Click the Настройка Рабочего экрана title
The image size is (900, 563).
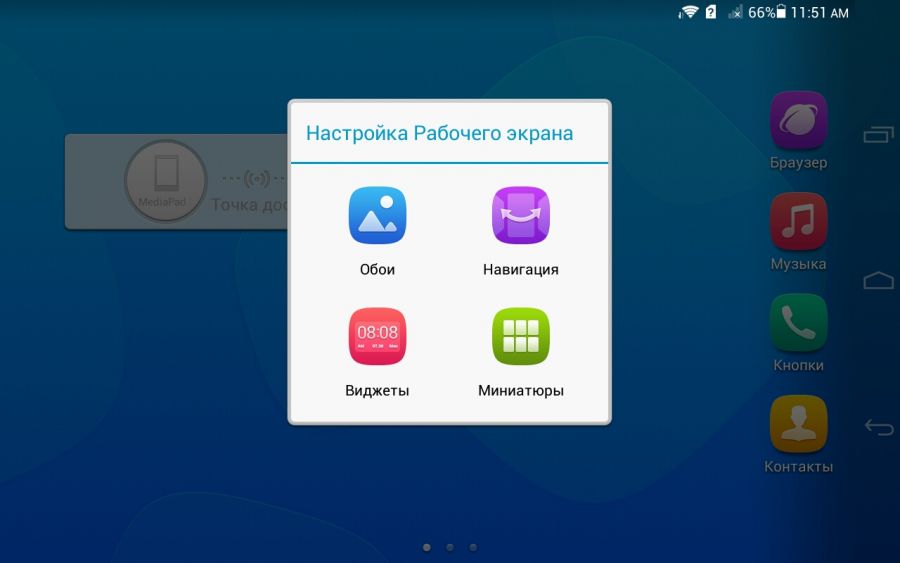coord(439,133)
